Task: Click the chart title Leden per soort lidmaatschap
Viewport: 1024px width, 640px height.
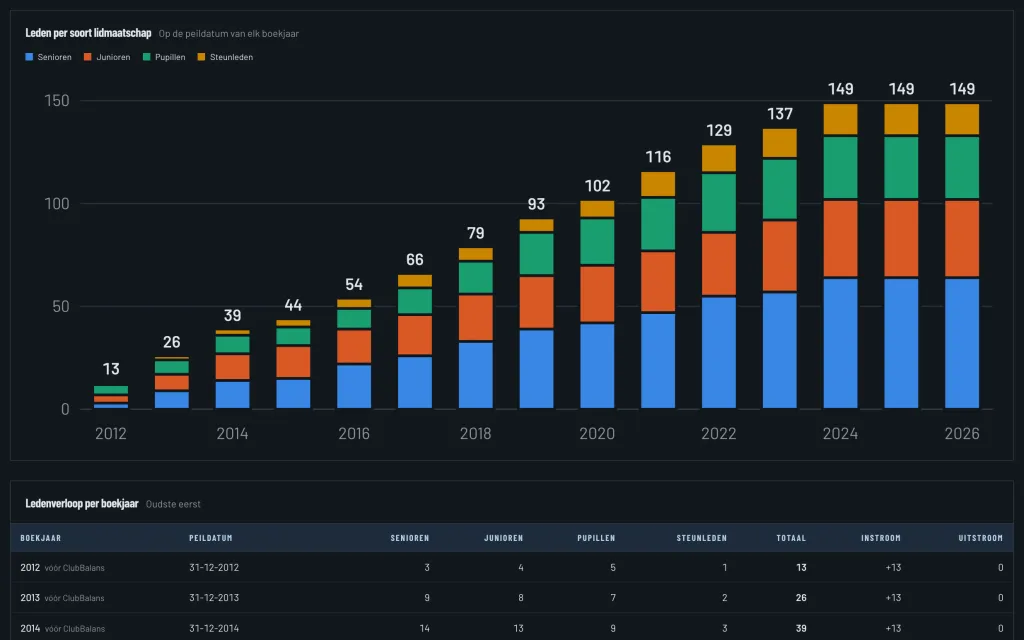Action: (x=88, y=33)
